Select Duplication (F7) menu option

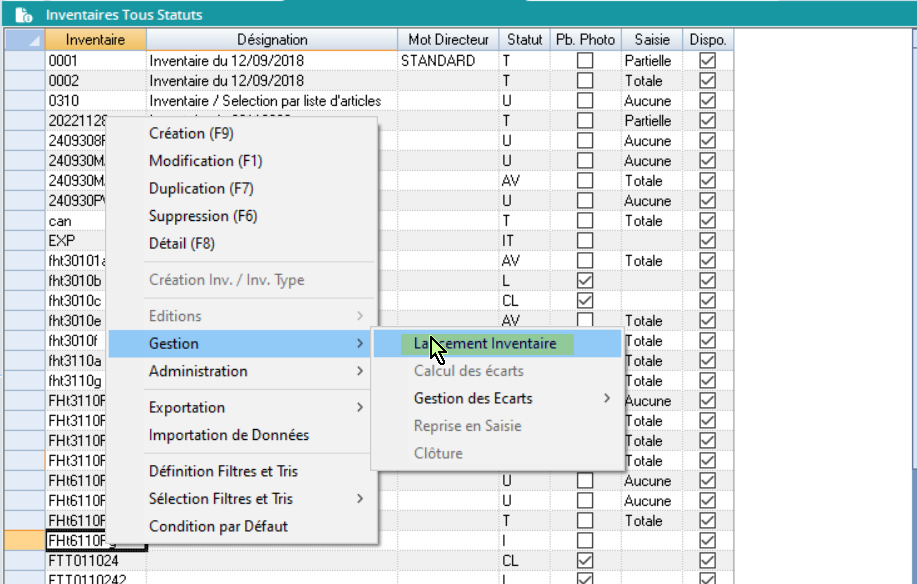[x=201, y=188]
